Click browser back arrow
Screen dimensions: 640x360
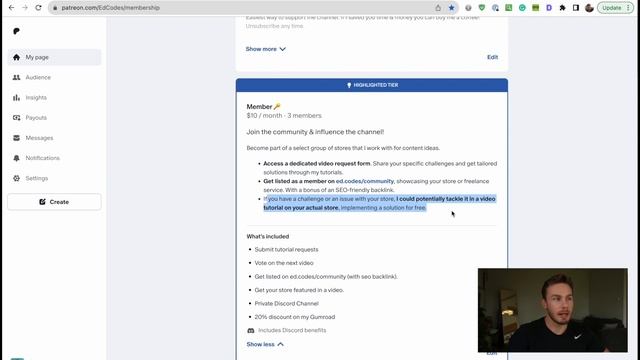[11, 8]
